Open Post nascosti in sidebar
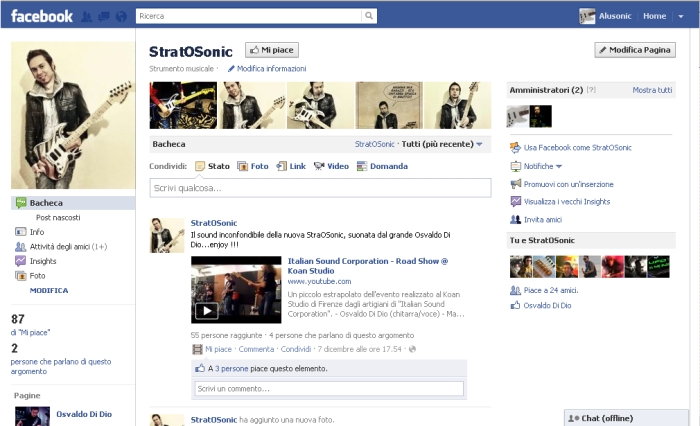The width and height of the screenshot is (700, 426). tap(58, 217)
